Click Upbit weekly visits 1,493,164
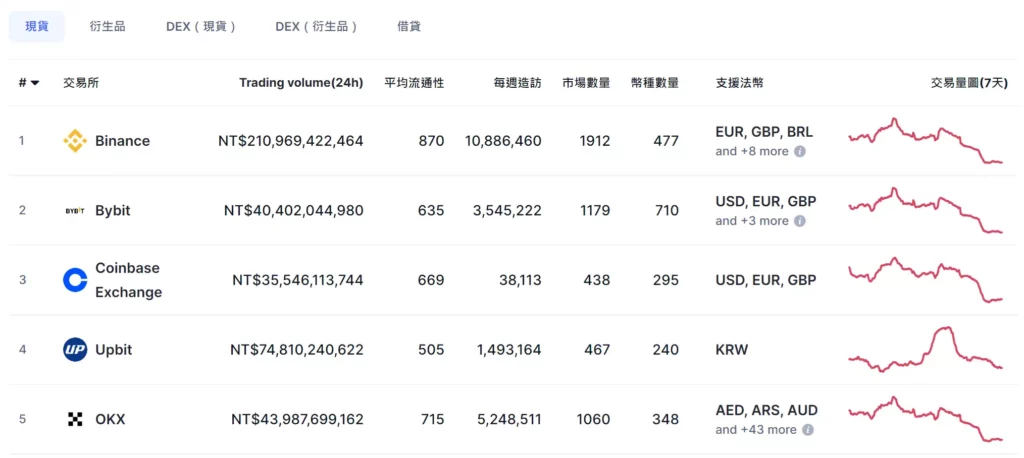 click(509, 350)
